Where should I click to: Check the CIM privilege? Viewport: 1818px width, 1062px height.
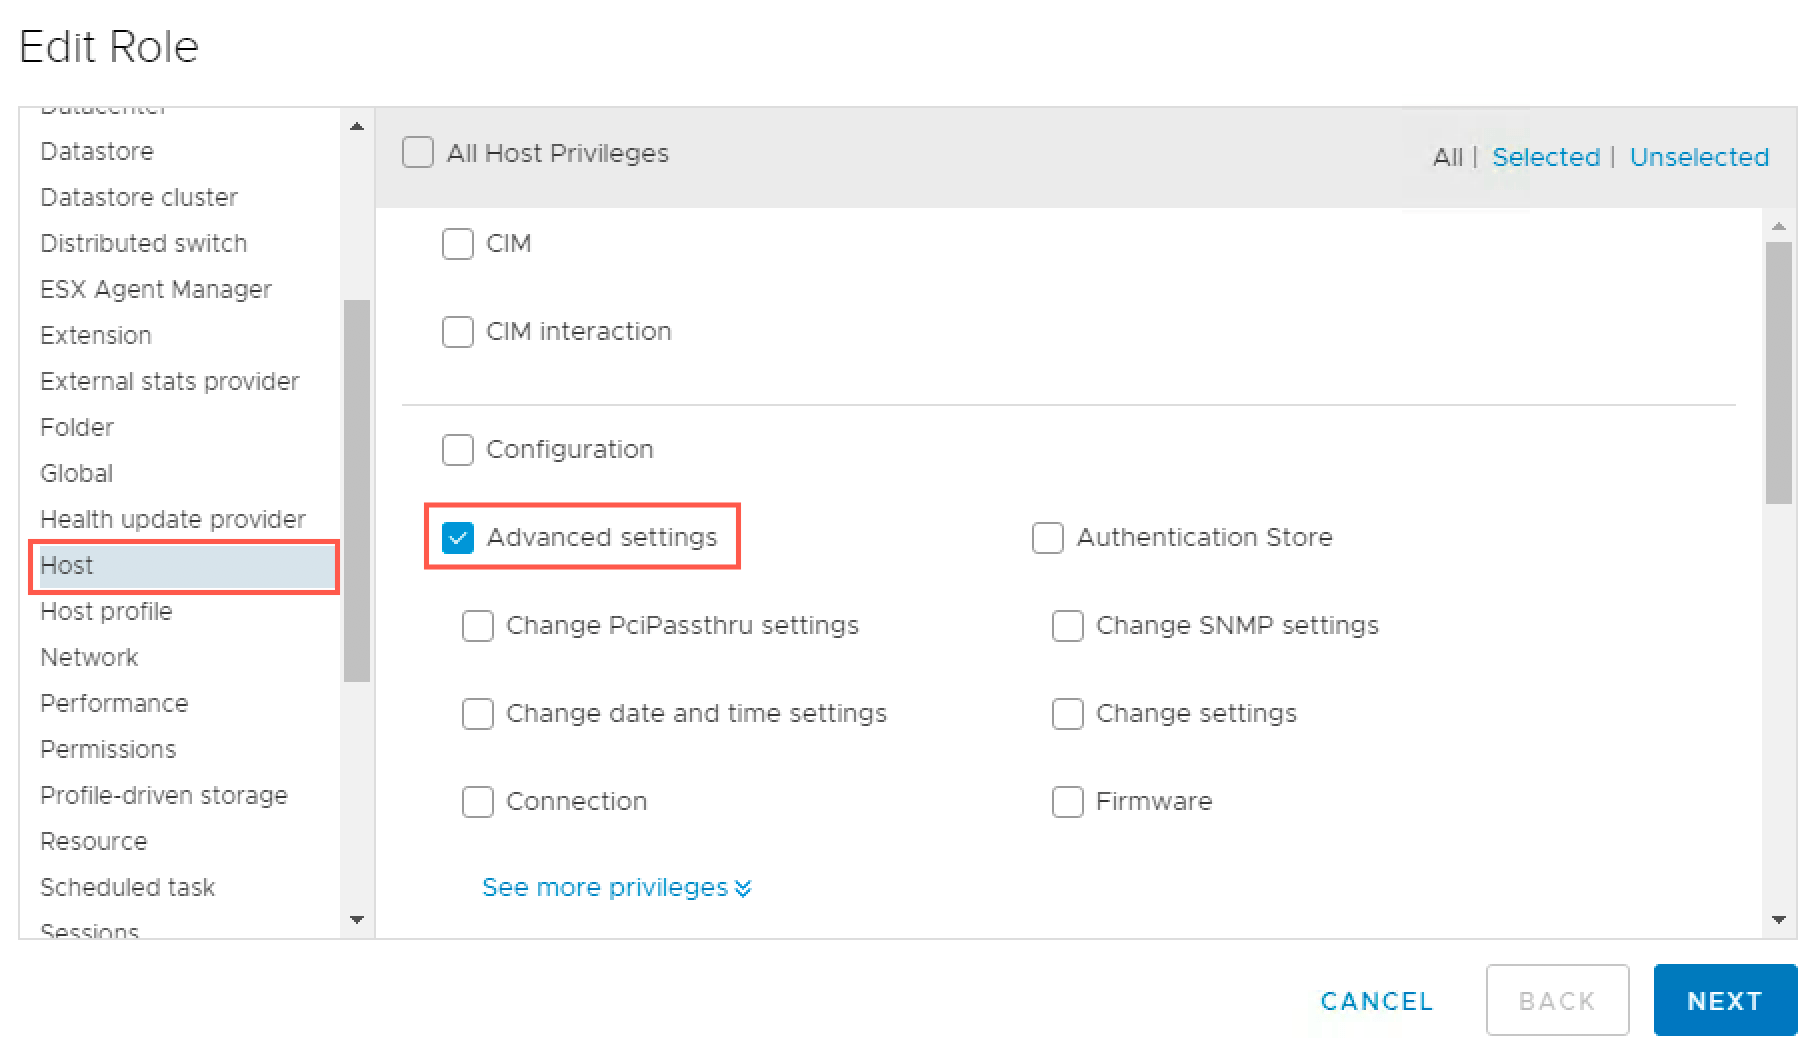[457, 243]
